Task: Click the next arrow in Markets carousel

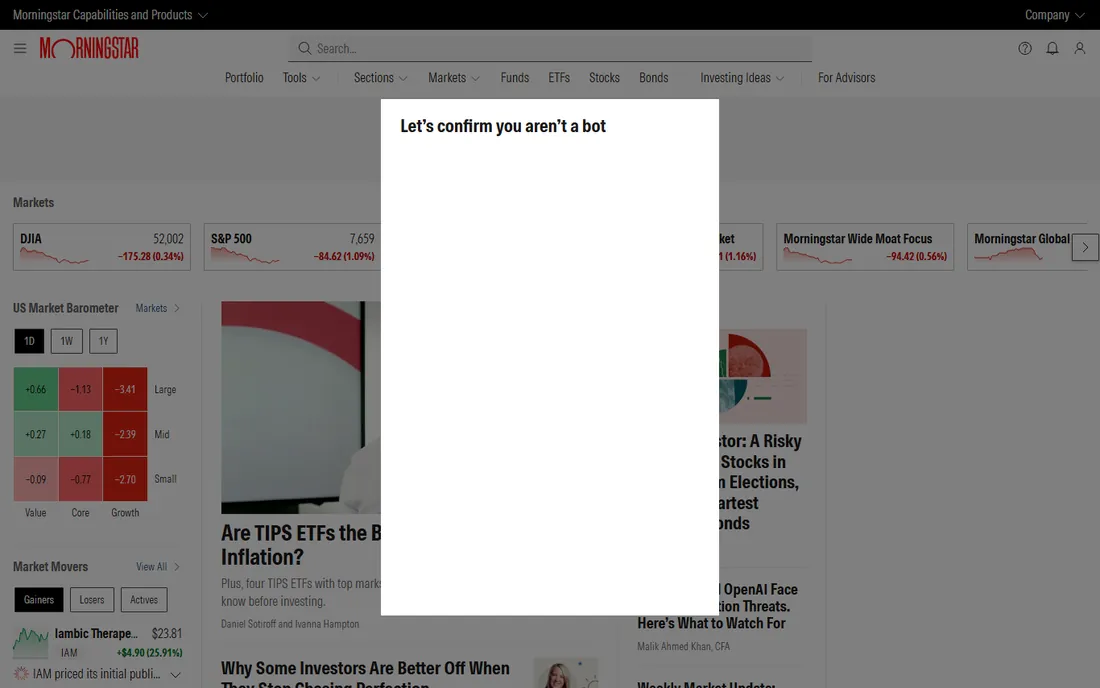Action: (1085, 248)
